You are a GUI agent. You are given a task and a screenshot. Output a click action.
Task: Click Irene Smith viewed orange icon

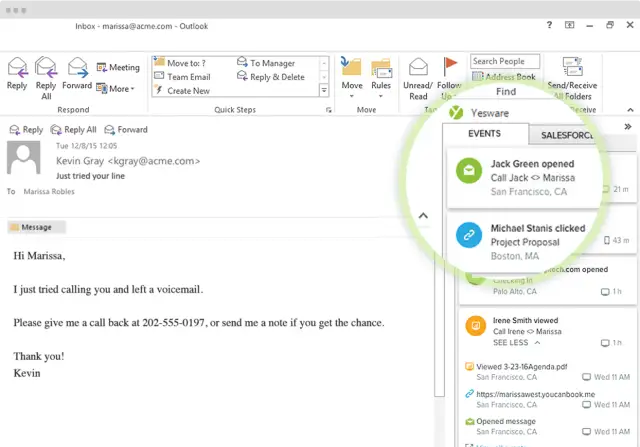point(476,325)
